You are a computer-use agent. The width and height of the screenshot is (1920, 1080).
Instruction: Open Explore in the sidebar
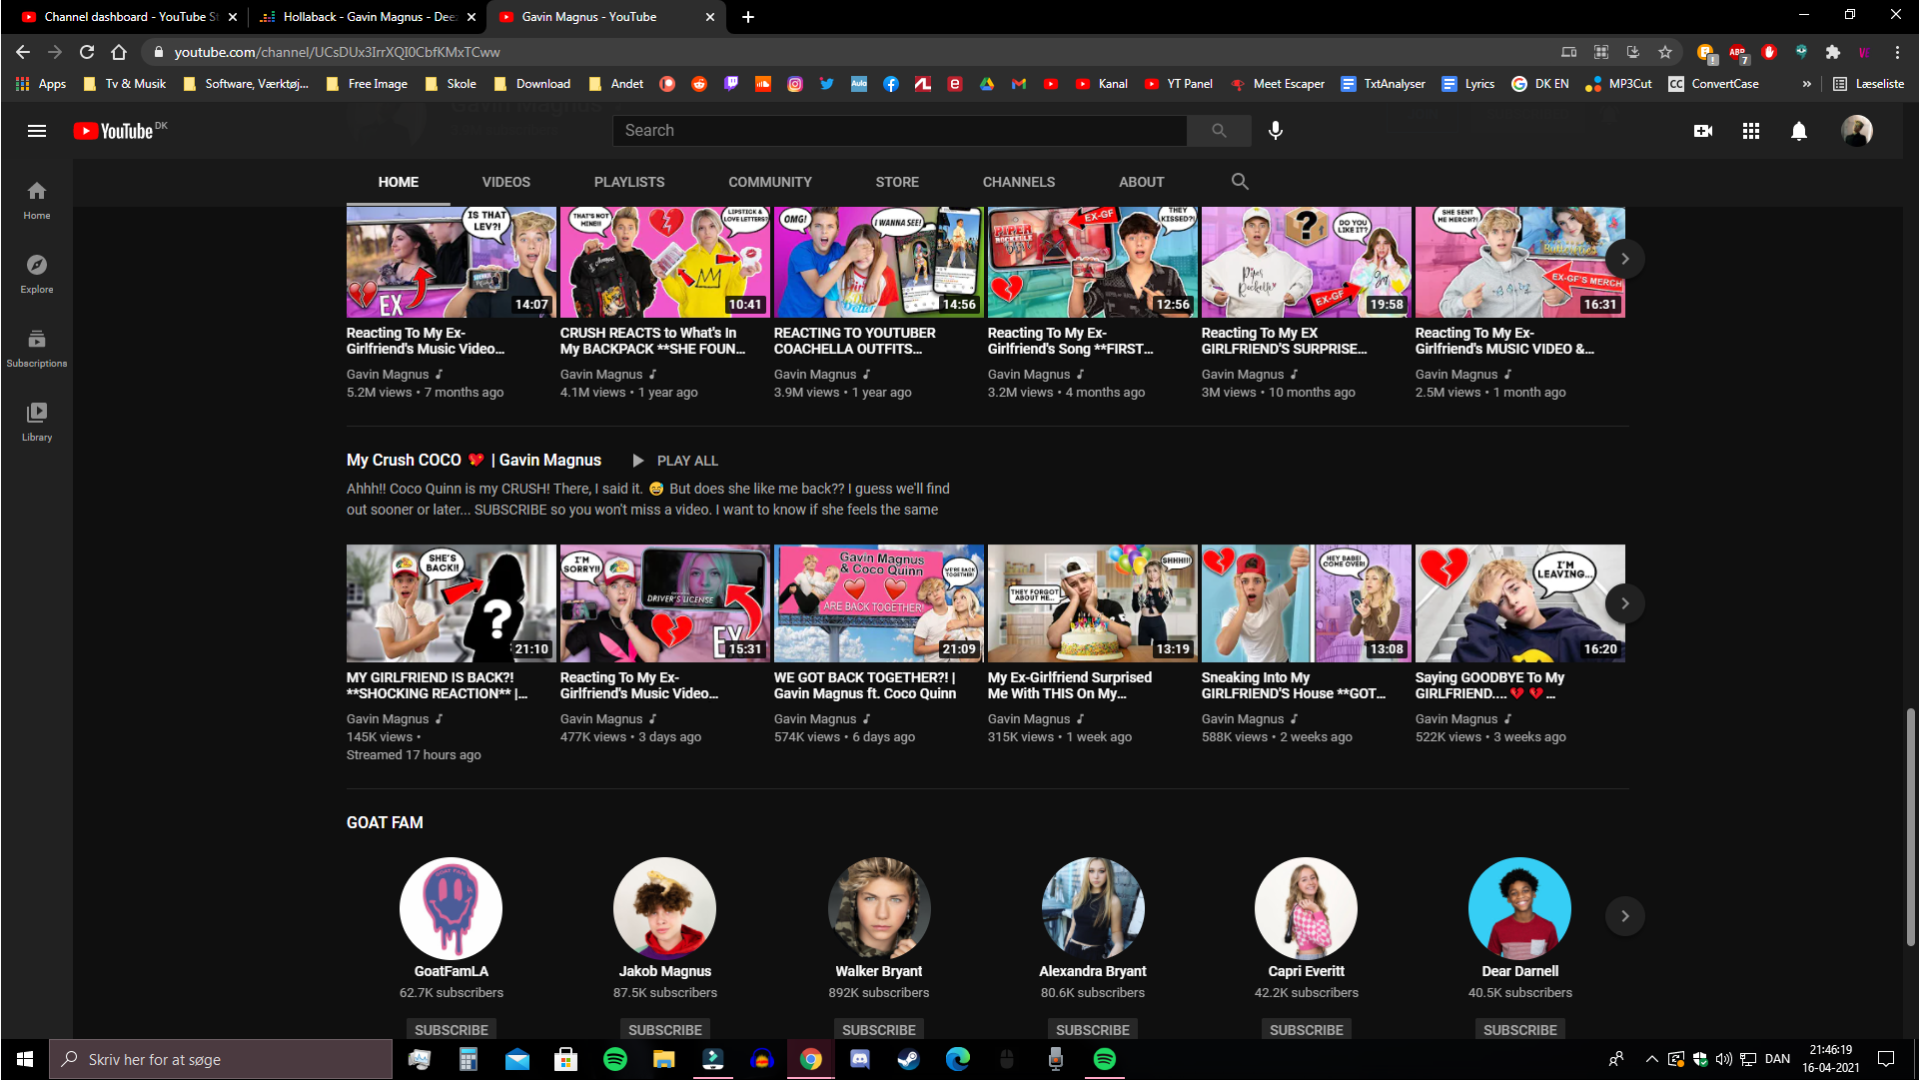pyautogui.click(x=37, y=274)
